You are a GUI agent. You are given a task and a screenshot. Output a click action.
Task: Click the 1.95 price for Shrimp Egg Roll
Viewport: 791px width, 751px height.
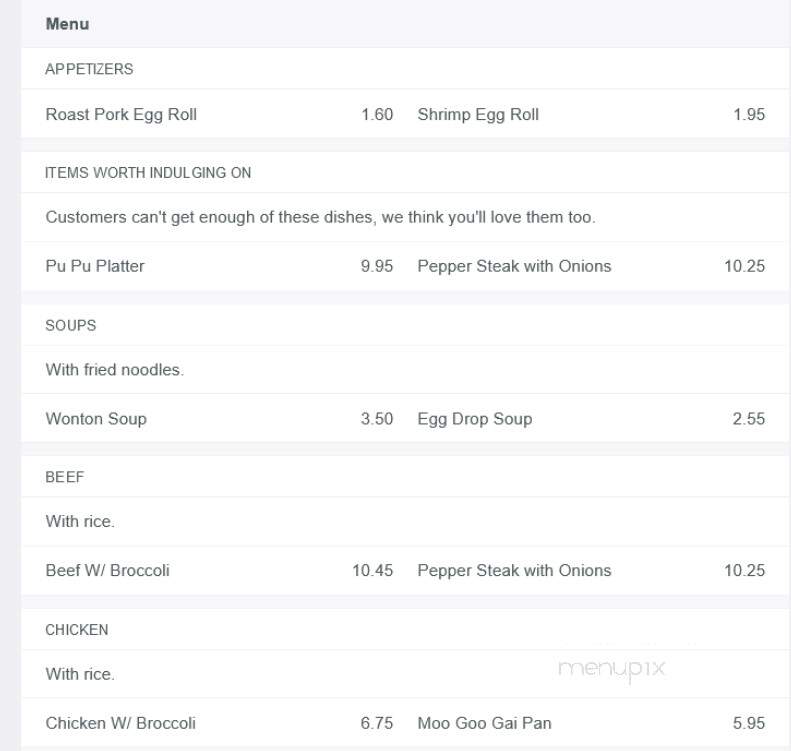(x=749, y=114)
